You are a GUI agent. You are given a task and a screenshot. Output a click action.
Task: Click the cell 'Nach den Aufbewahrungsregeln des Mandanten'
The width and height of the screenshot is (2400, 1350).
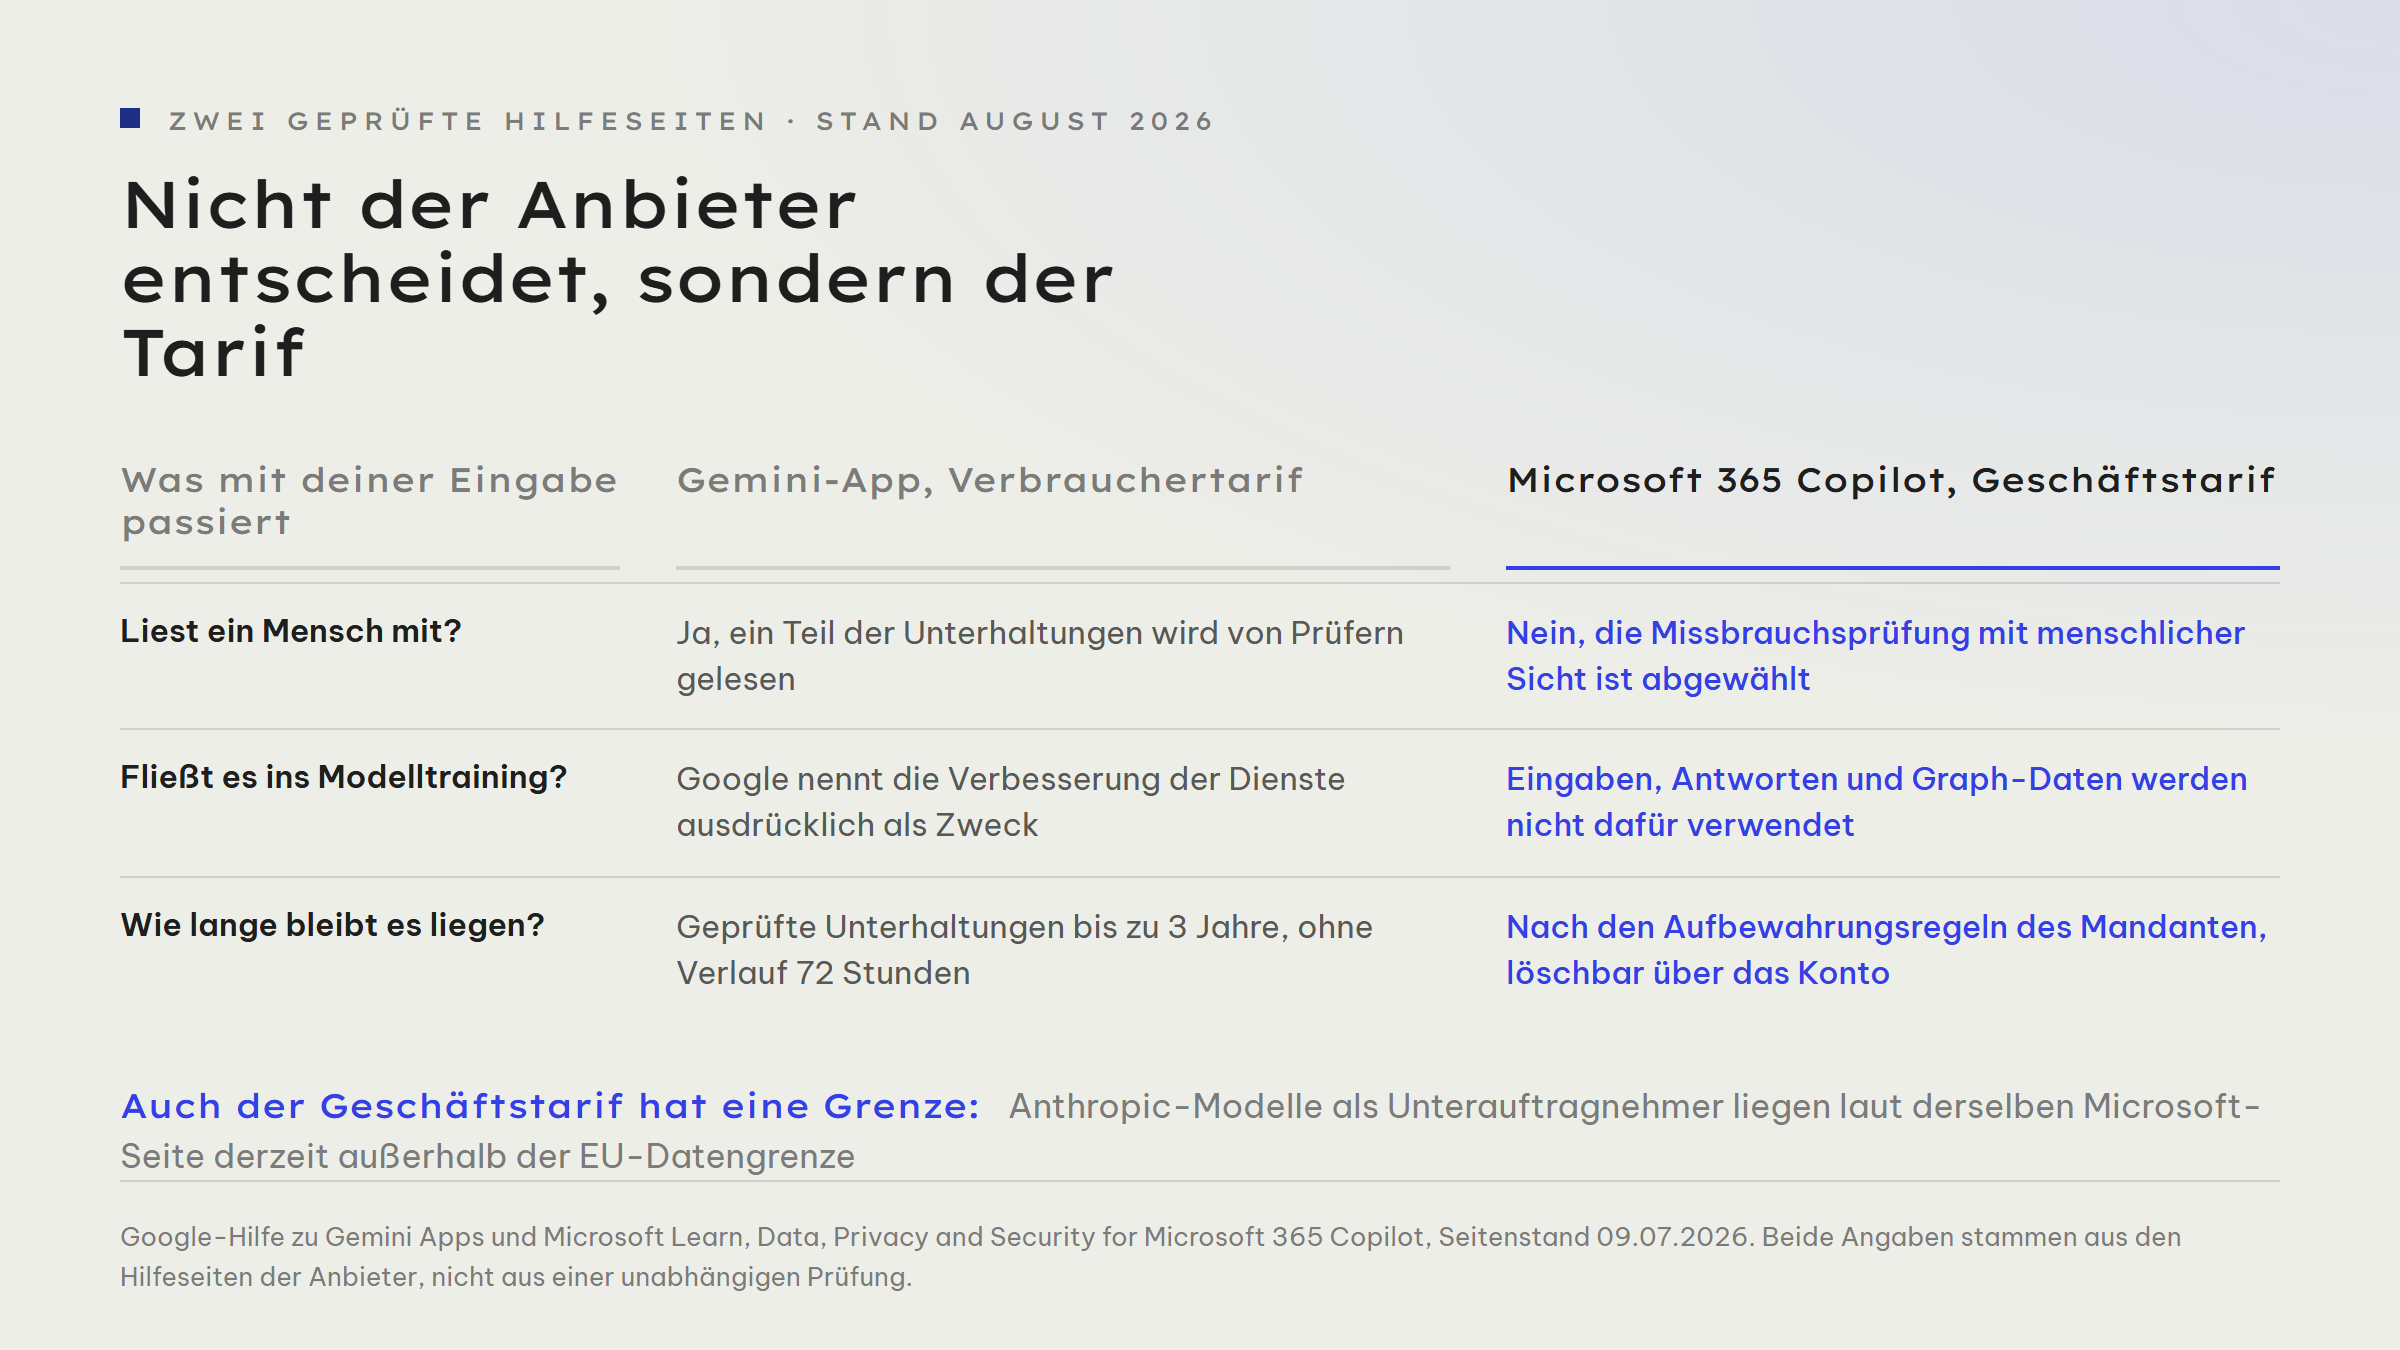(1887, 950)
